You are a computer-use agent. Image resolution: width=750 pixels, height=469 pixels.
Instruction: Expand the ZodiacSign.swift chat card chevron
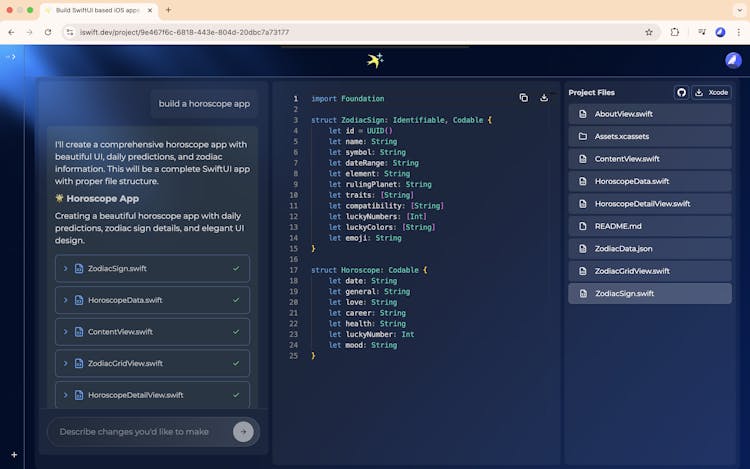[x=66, y=269]
